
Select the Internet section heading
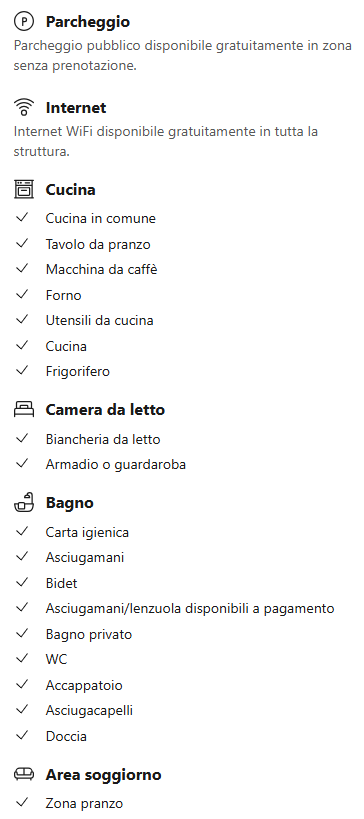[x=76, y=108]
